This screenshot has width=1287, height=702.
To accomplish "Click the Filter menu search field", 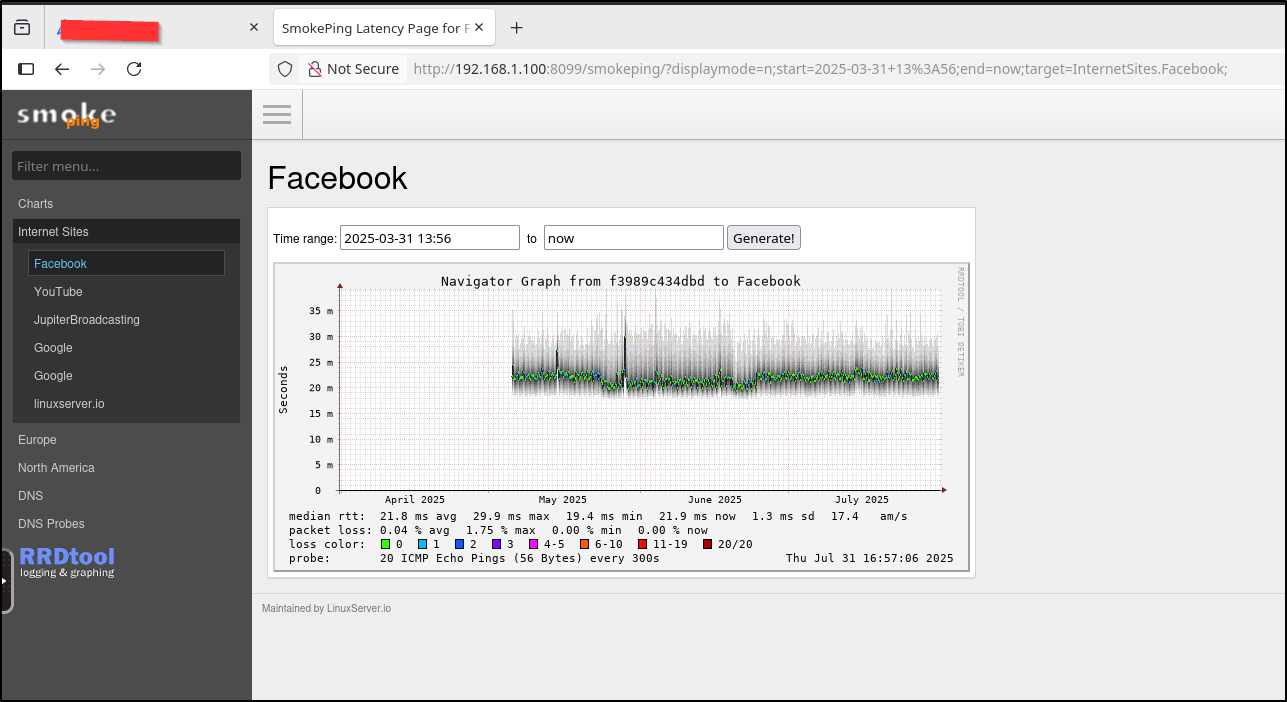I will [126, 166].
